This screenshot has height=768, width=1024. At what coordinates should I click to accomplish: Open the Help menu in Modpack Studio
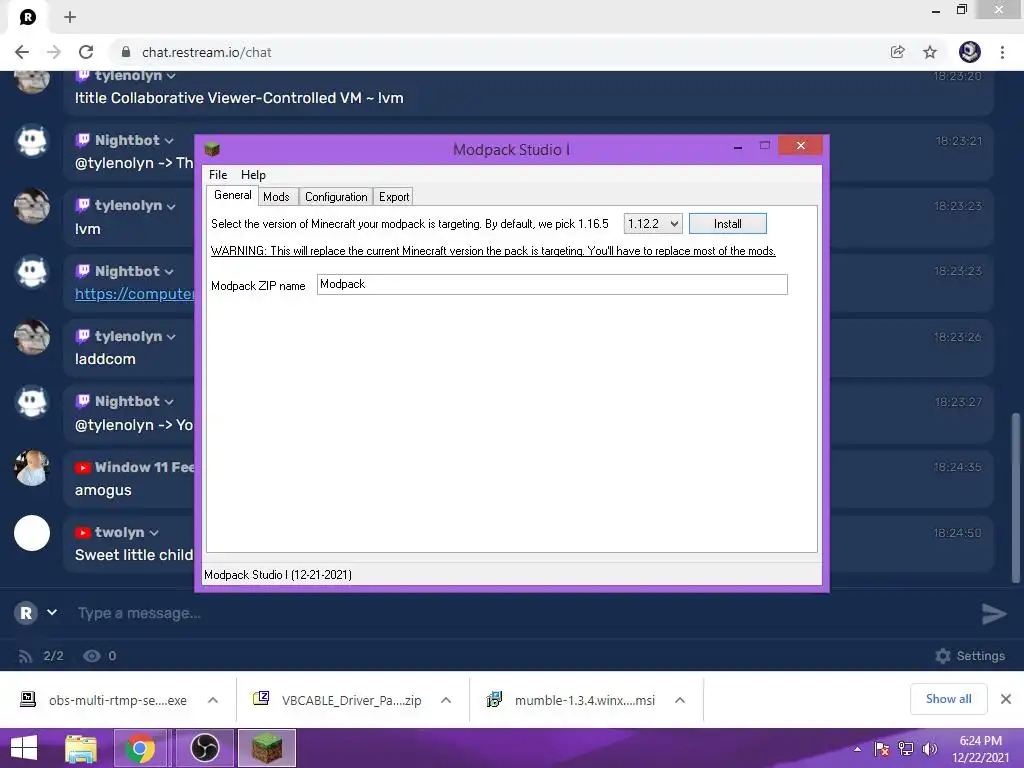[x=253, y=174]
